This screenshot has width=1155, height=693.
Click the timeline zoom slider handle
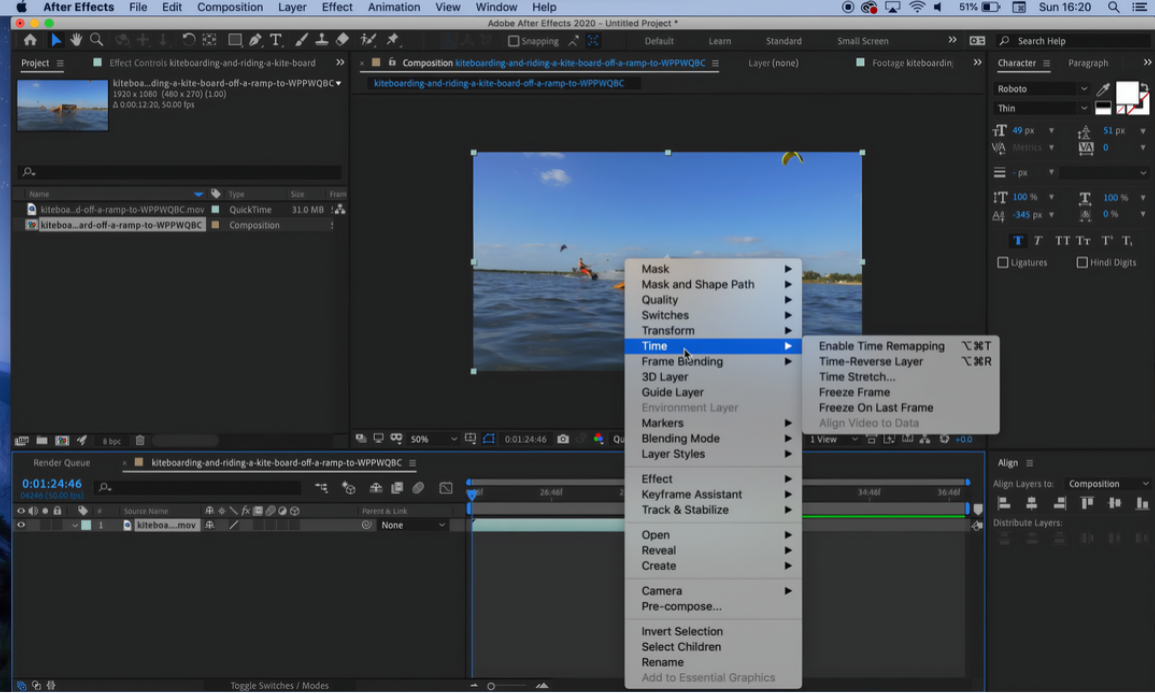click(491, 686)
